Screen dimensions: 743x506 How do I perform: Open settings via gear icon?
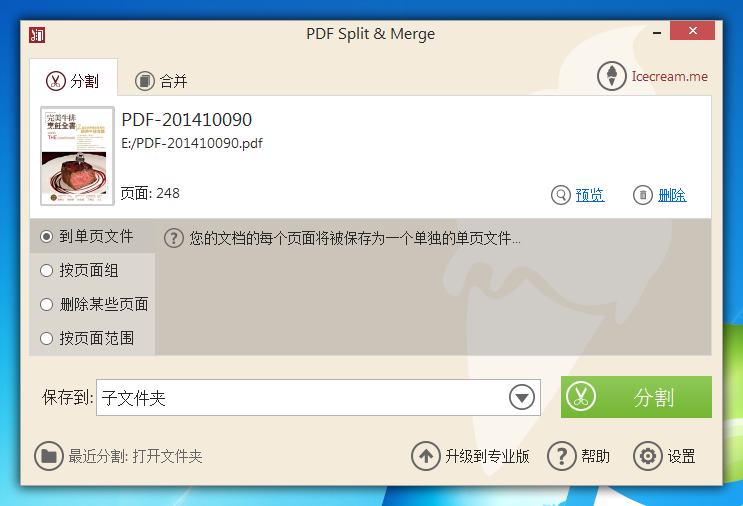pos(648,456)
